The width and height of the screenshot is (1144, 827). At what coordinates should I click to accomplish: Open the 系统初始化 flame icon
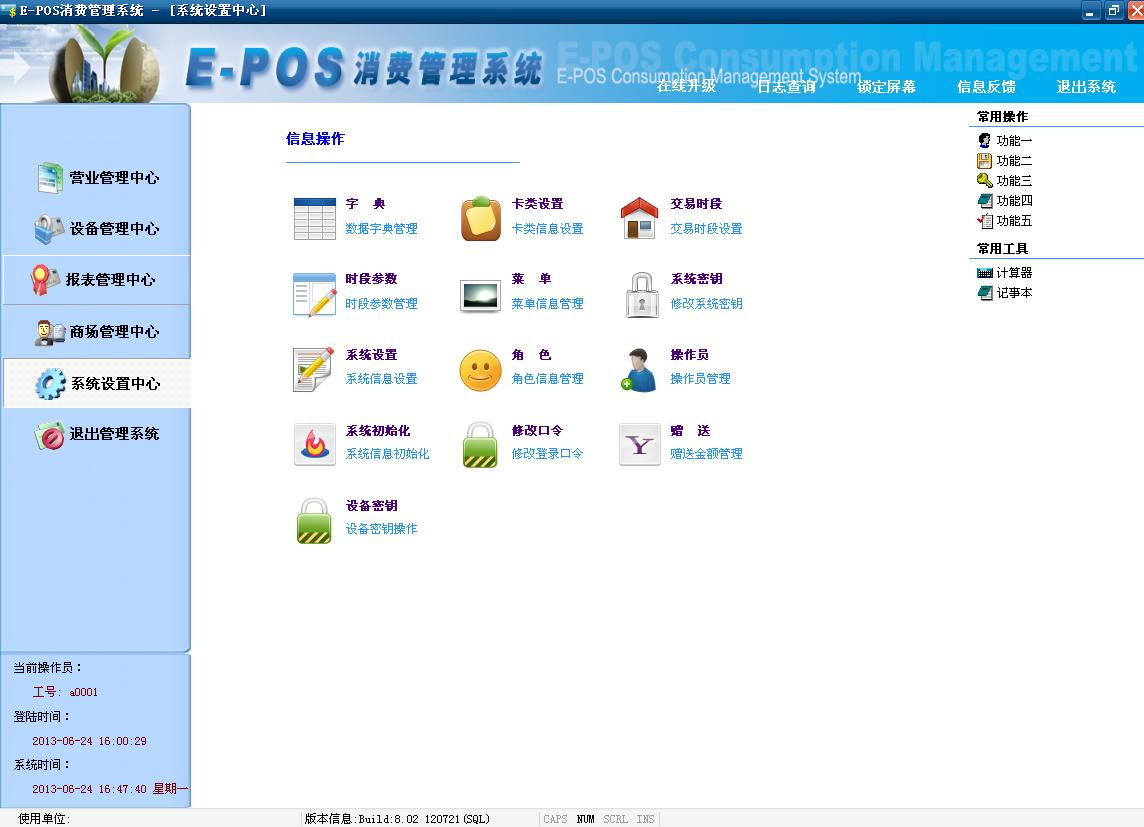click(315, 446)
